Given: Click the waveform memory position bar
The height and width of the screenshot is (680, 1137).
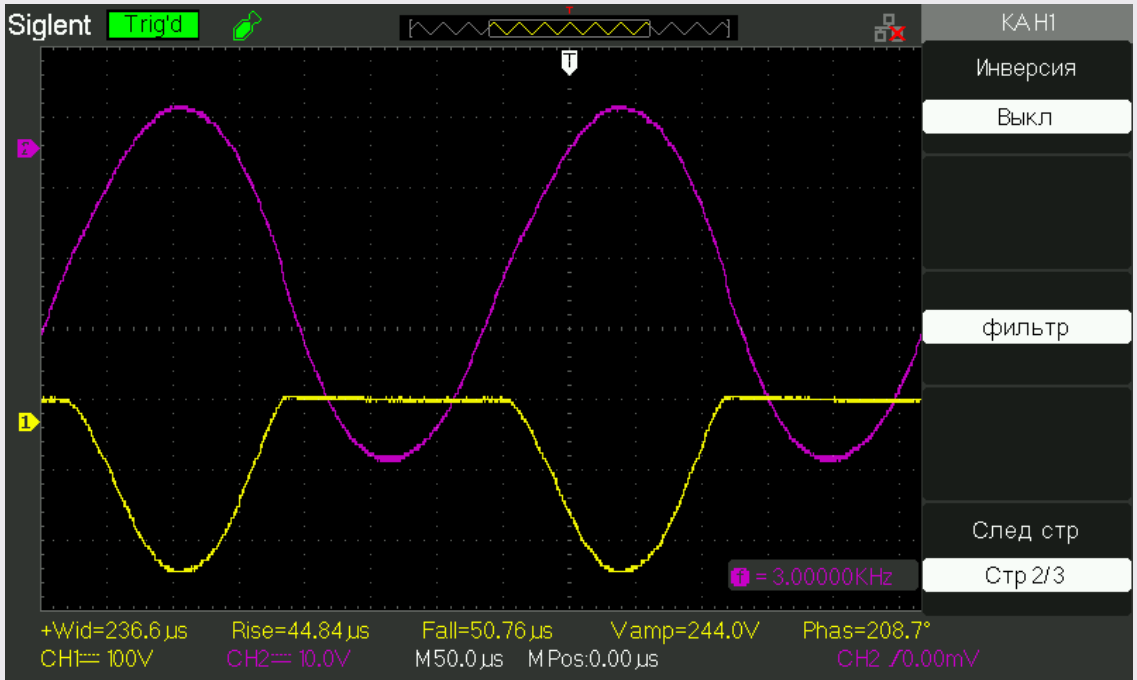Looking at the screenshot, I should click(568, 29).
